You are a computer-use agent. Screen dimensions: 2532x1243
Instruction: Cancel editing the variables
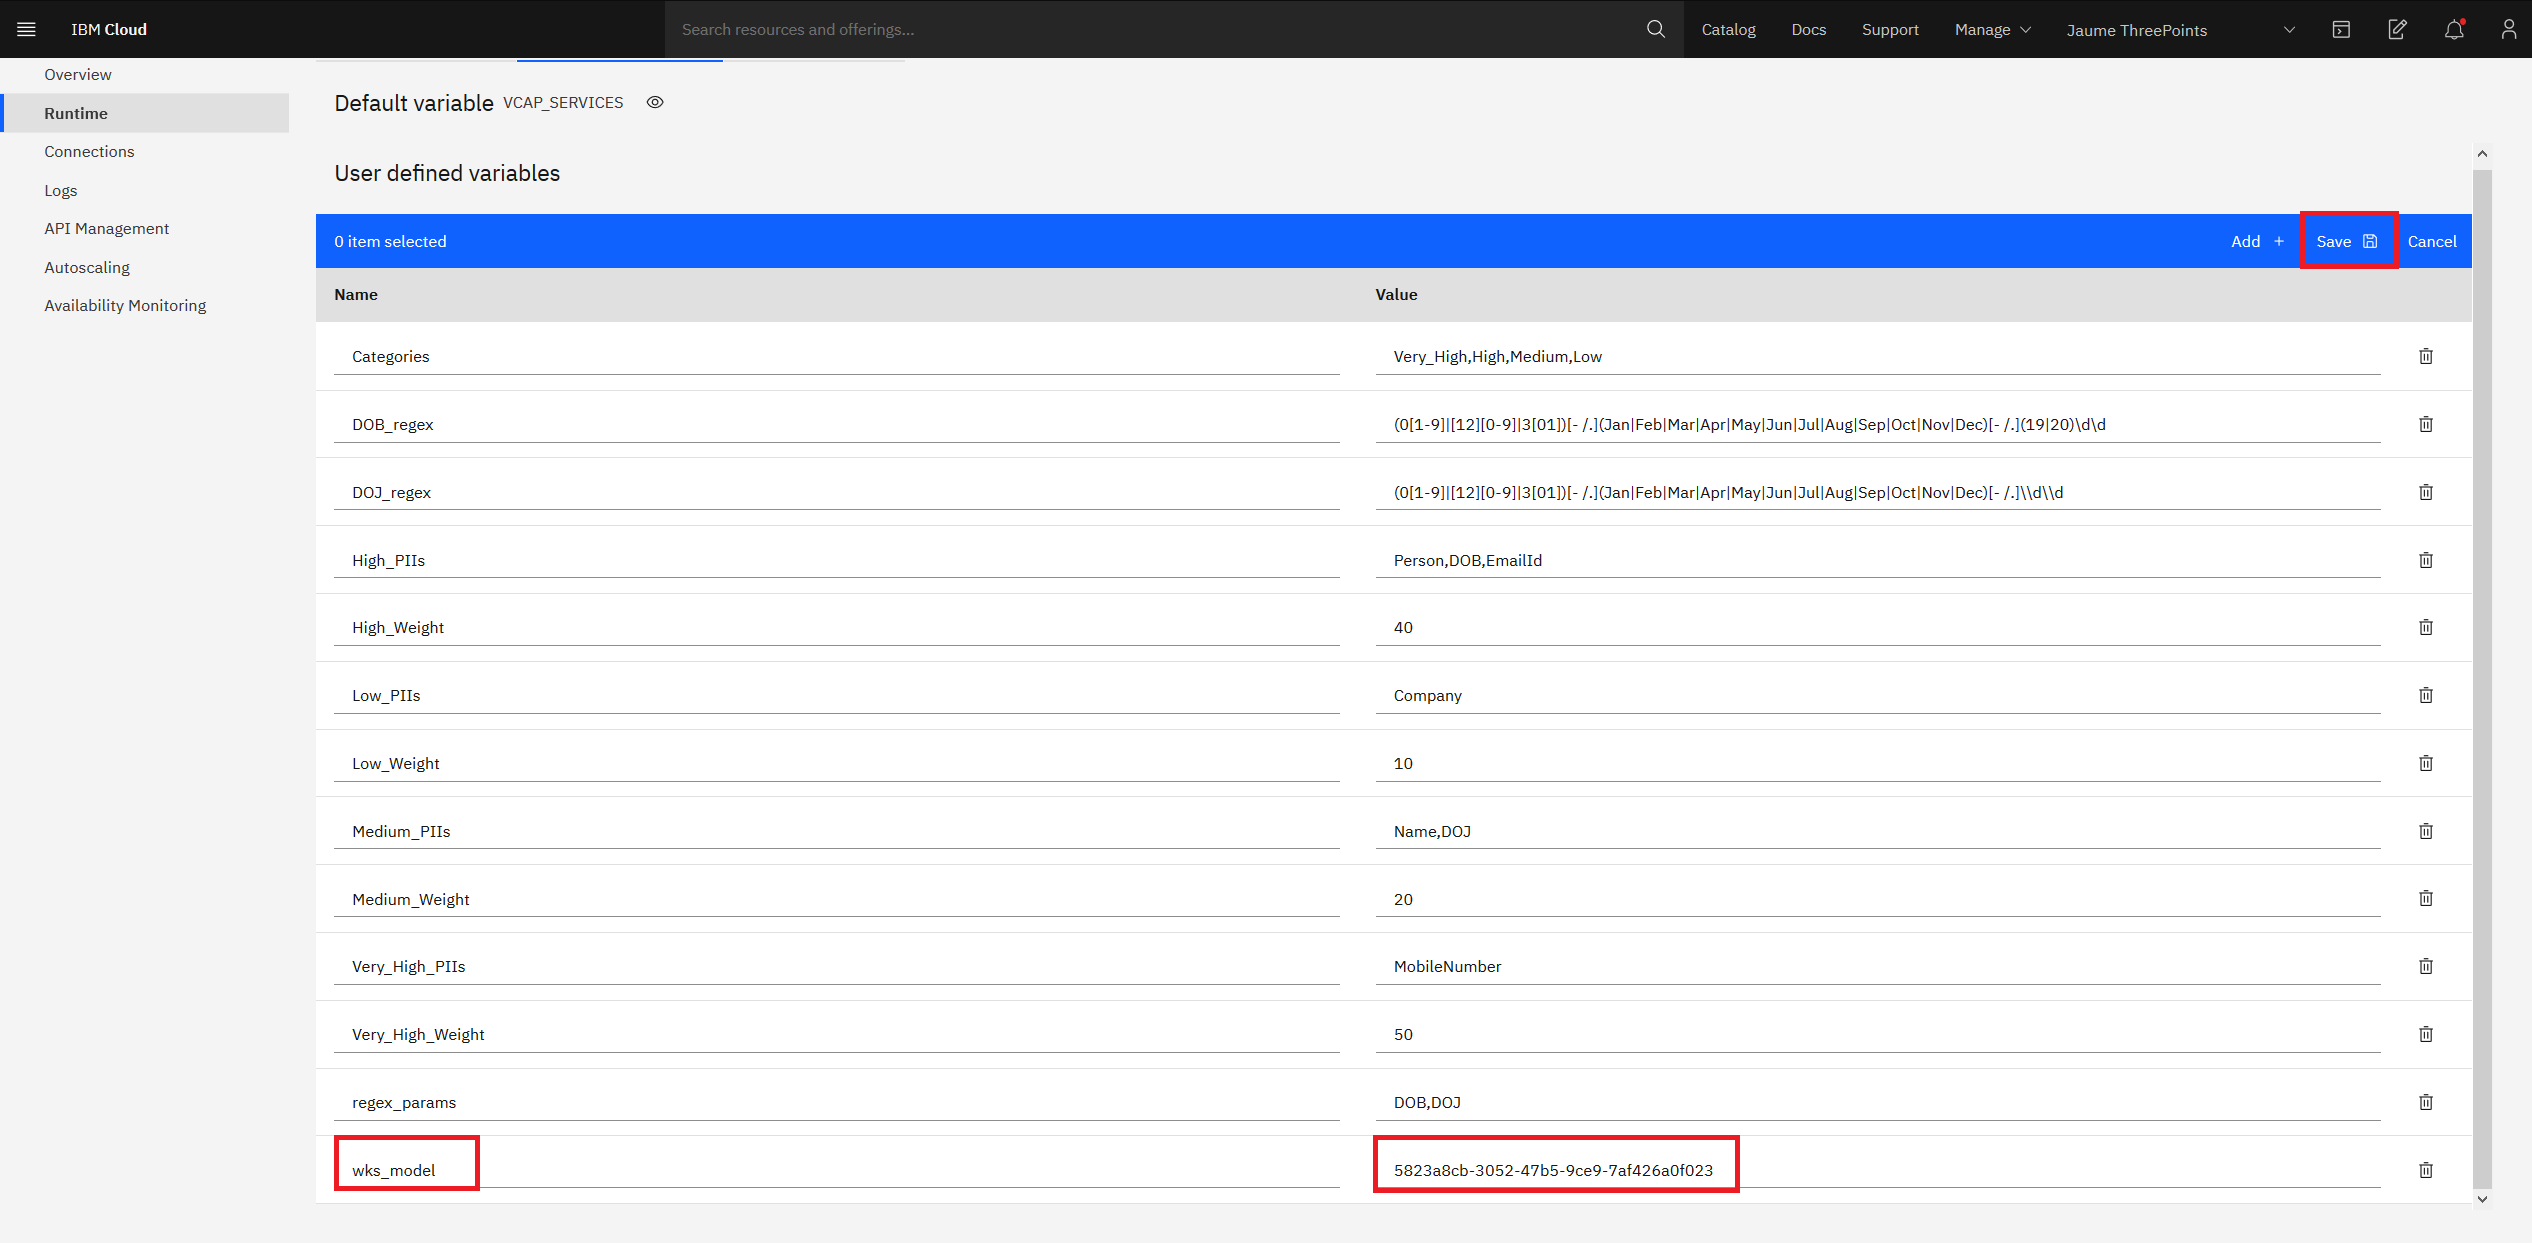pyautogui.click(x=2431, y=241)
